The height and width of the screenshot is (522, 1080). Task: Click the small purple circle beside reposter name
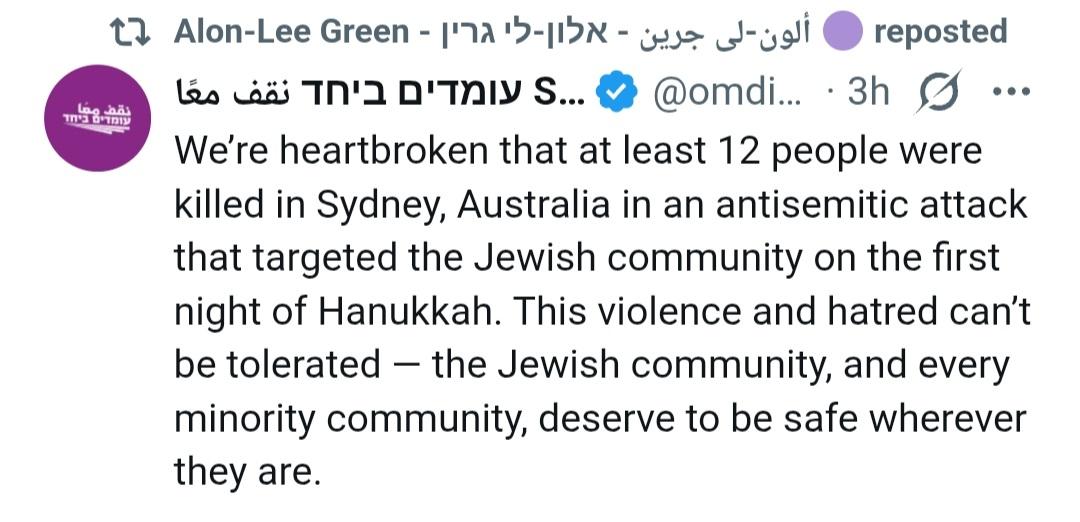(840, 33)
